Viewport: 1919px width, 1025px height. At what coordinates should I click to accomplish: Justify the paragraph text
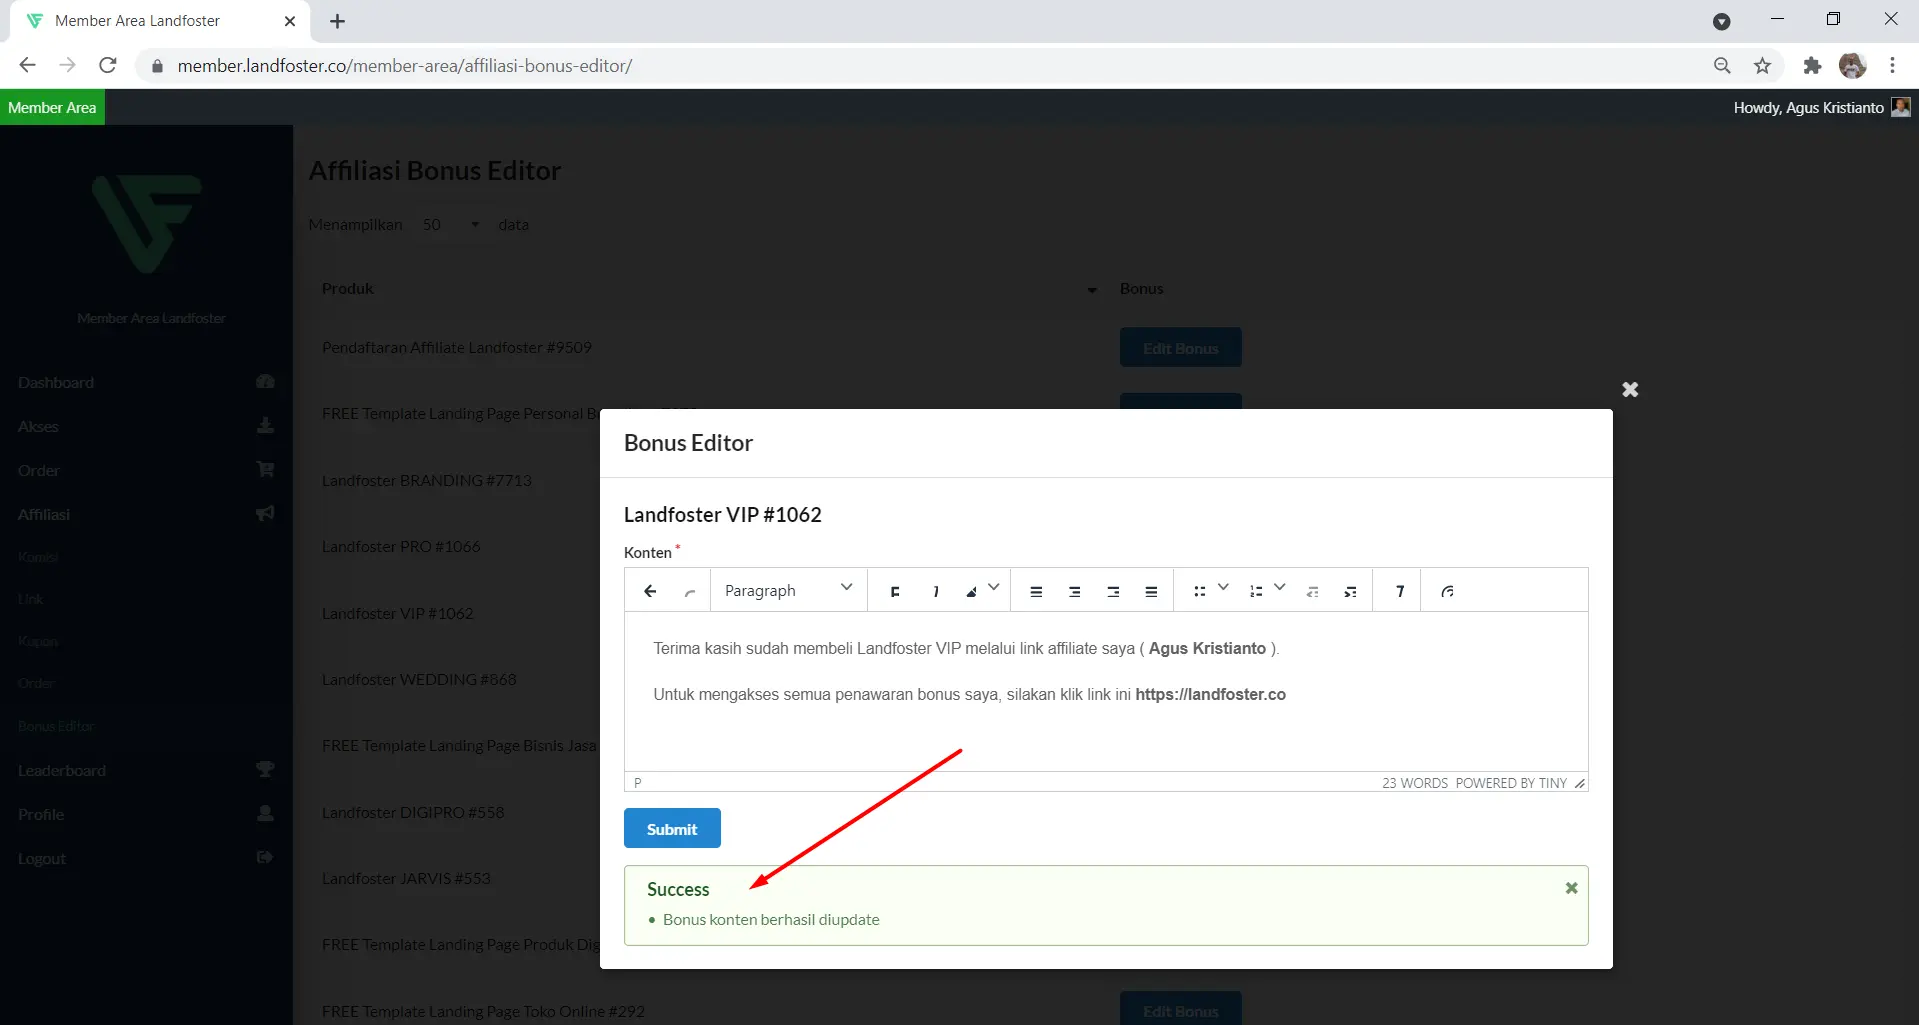click(1151, 591)
